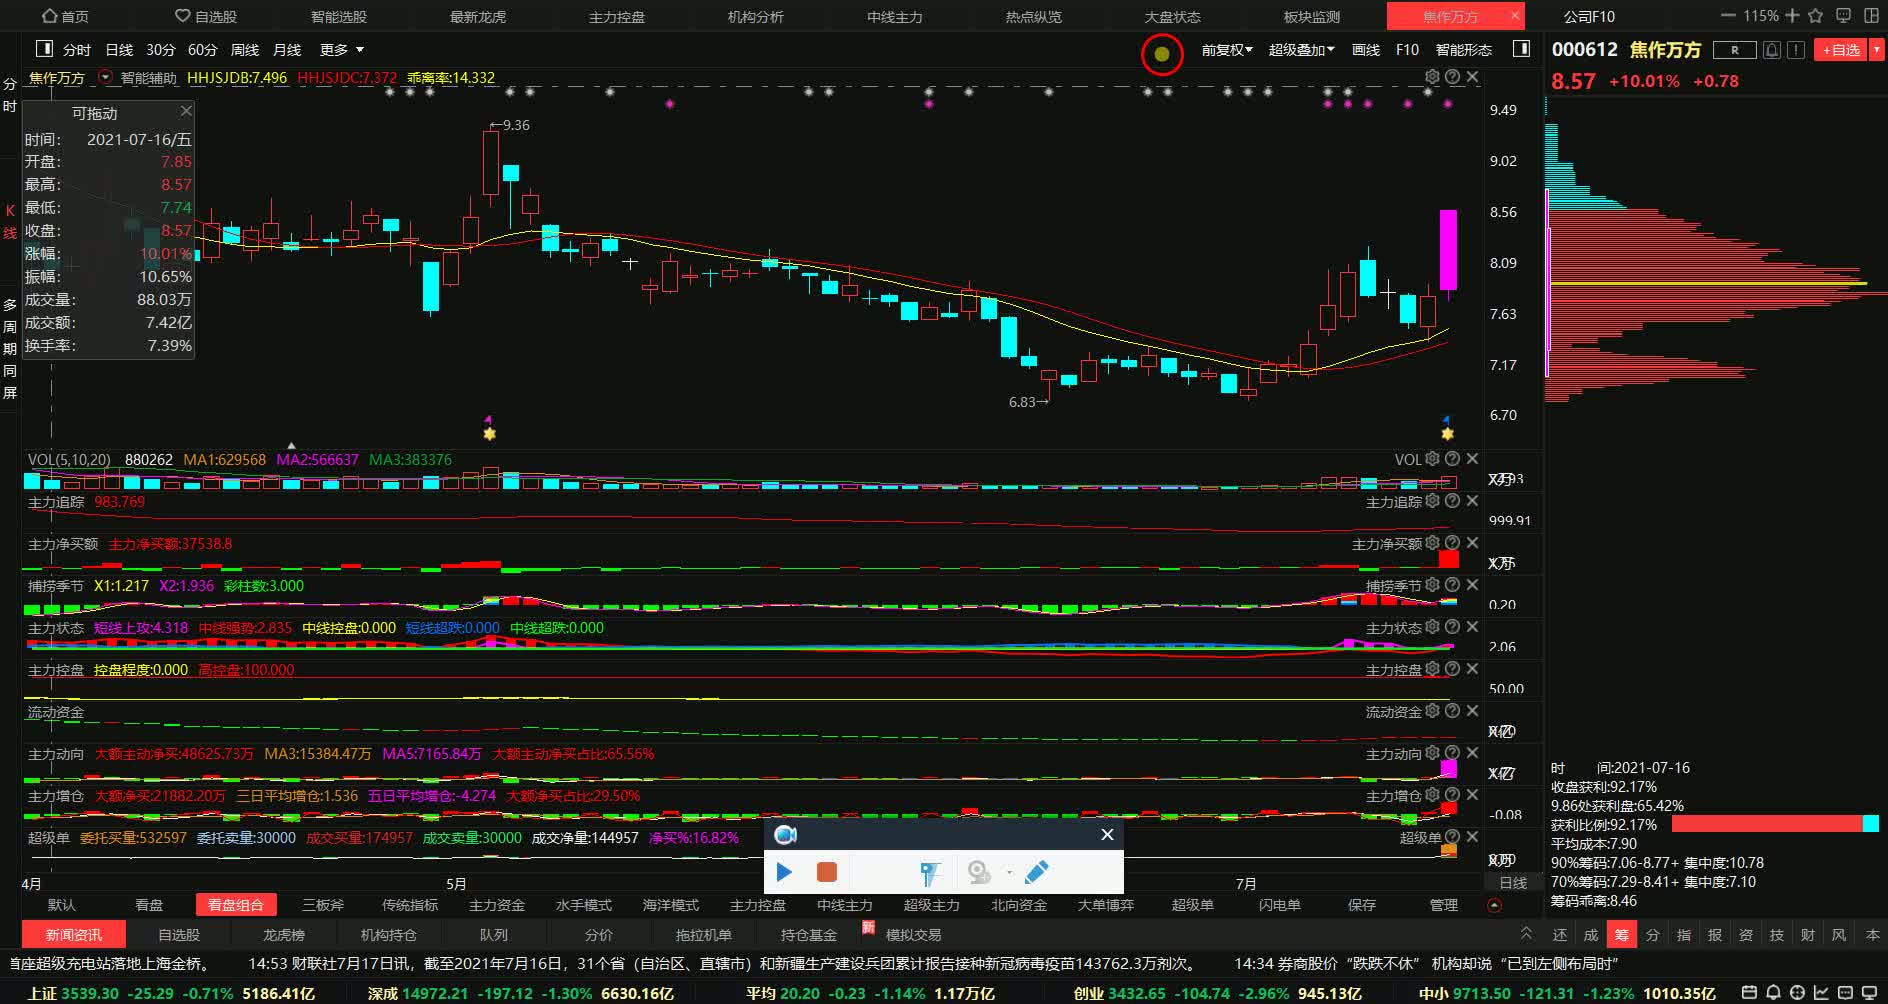1888x1004 pixels.
Task: Click the line chart icon in bottom status bar
Action: click(x=1823, y=993)
